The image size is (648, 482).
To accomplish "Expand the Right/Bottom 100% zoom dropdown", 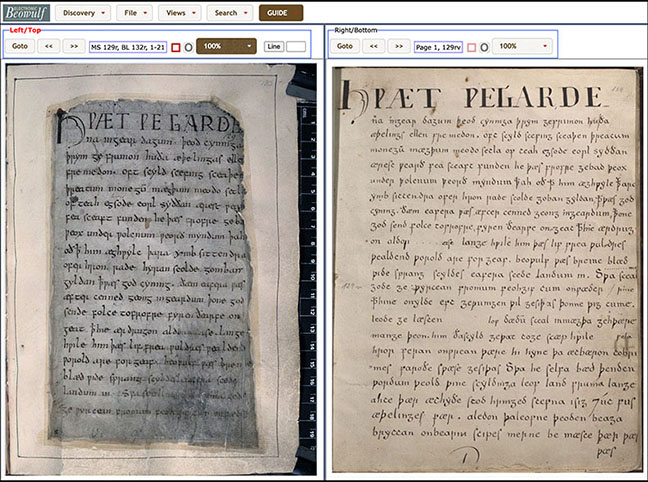I will coord(522,46).
